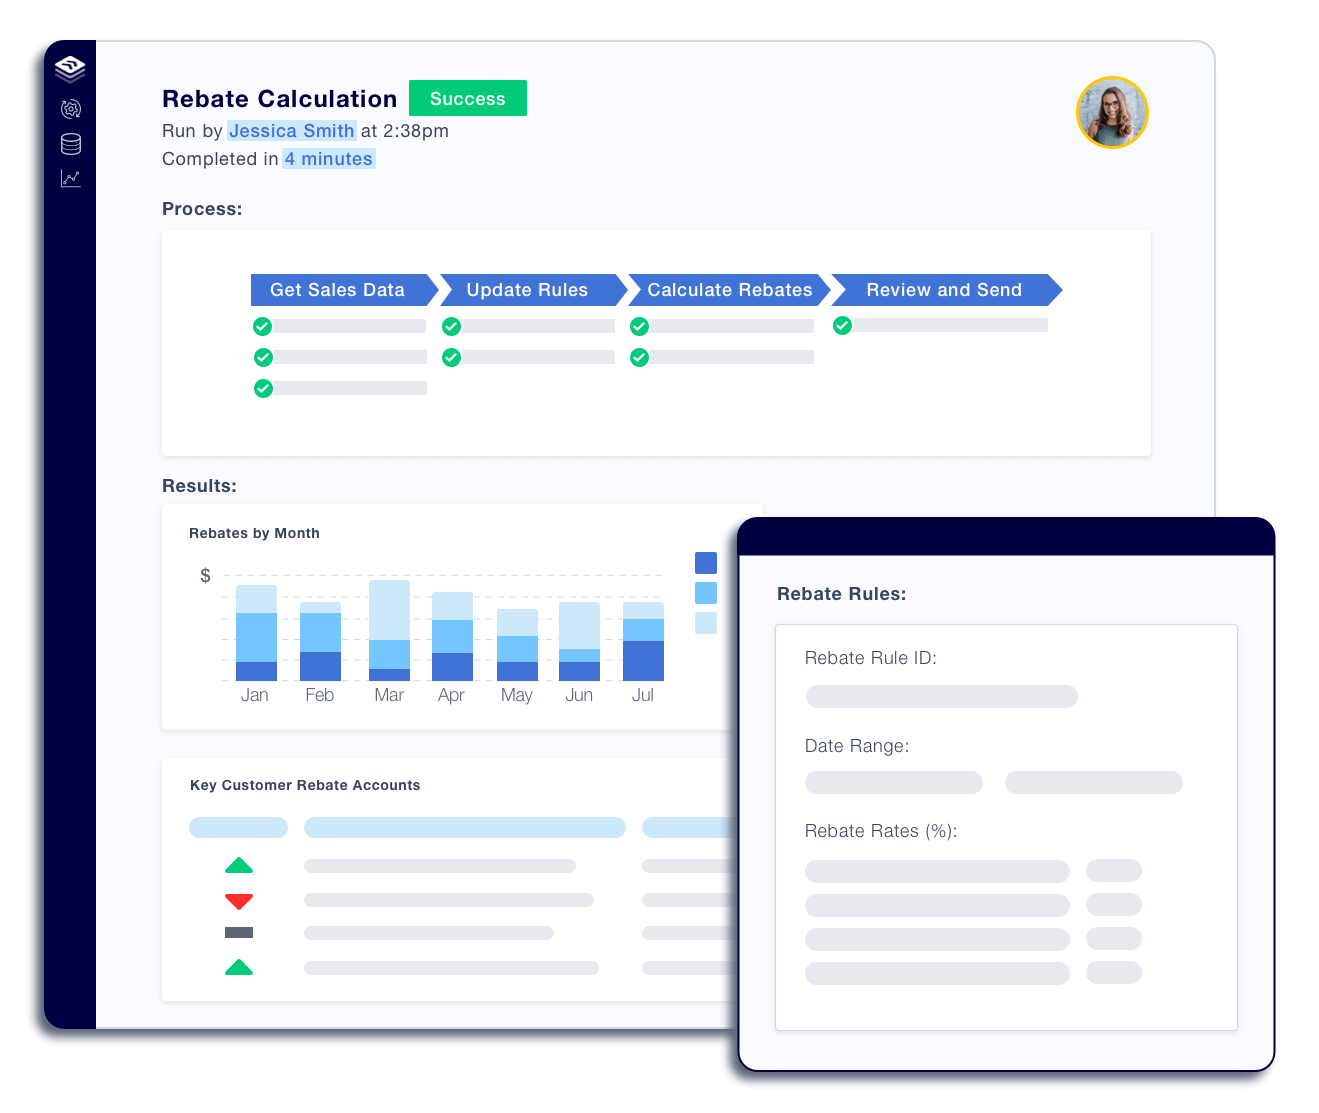Click the app logo in the sidebar

click(x=70, y=69)
